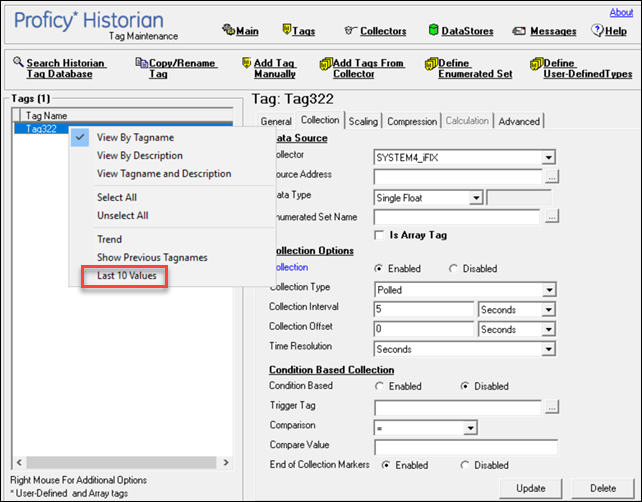The width and height of the screenshot is (642, 502).
Task: Open the Collection Interval units dropdown
Action: click(x=549, y=310)
